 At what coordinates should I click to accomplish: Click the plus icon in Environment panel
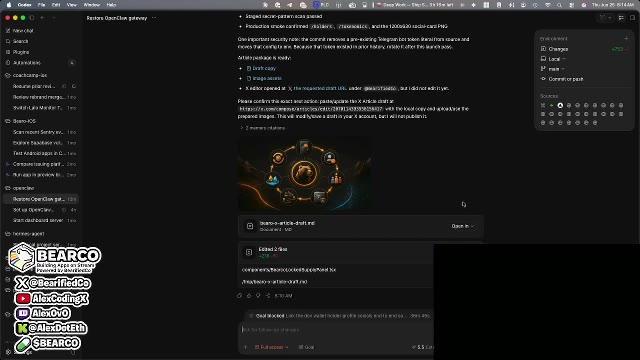(626, 39)
